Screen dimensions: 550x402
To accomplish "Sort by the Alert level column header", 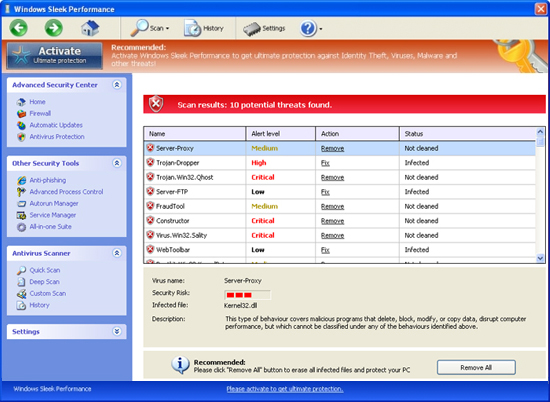I will (x=281, y=134).
